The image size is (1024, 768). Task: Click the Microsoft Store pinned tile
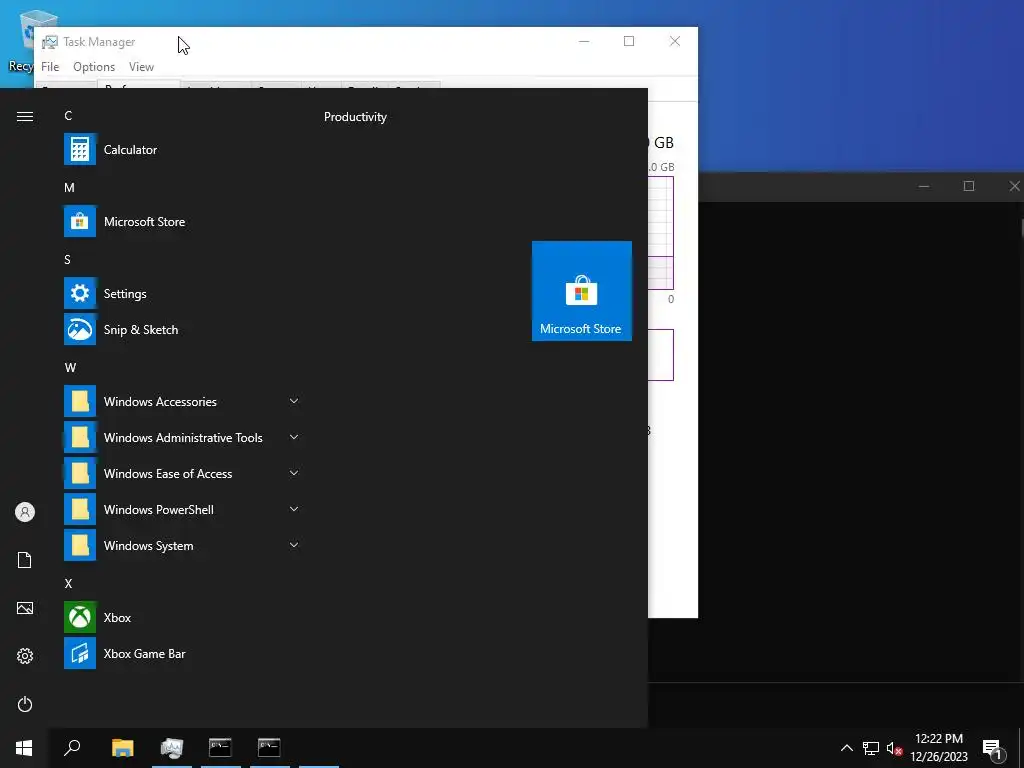pos(581,291)
